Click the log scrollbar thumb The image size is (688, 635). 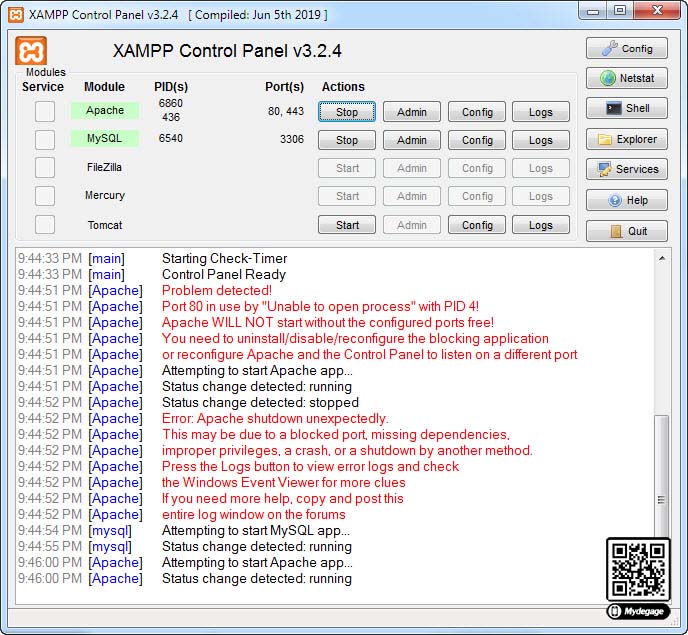(662, 476)
